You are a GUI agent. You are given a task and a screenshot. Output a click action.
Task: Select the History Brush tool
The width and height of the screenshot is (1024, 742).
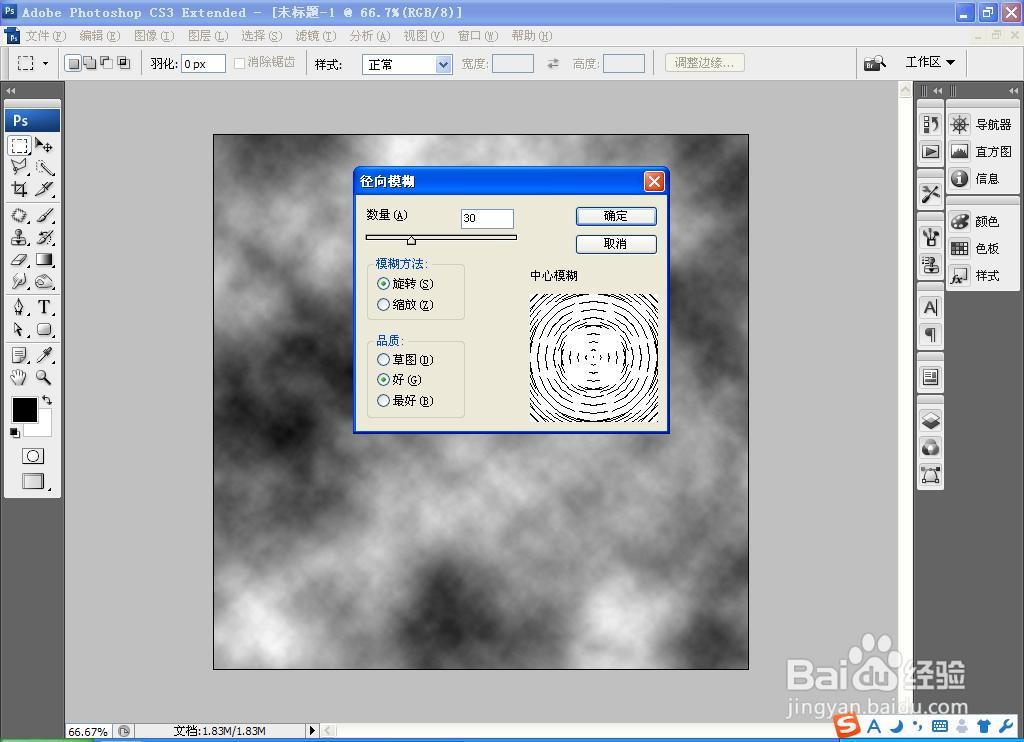click(x=44, y=237)
